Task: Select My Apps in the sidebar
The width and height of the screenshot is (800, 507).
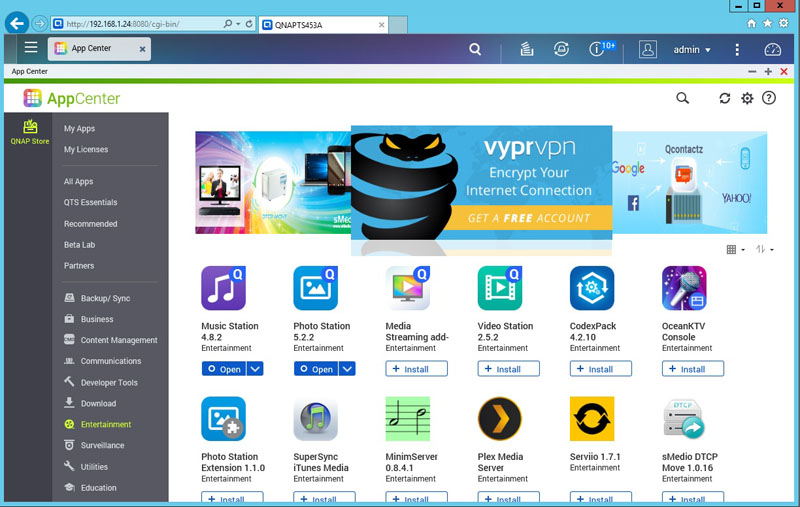Action: 79,129
